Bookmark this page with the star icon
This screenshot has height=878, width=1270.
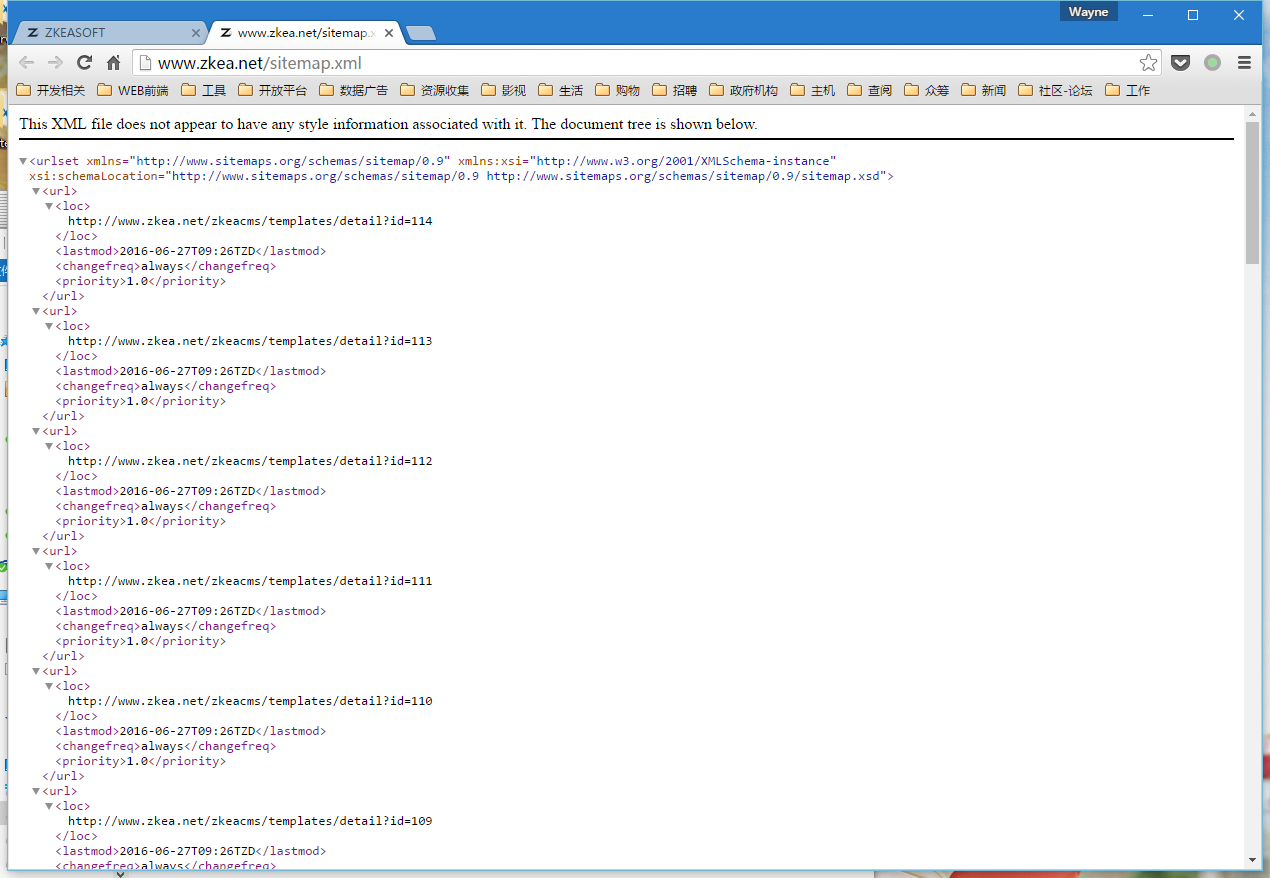[1149, 63]
